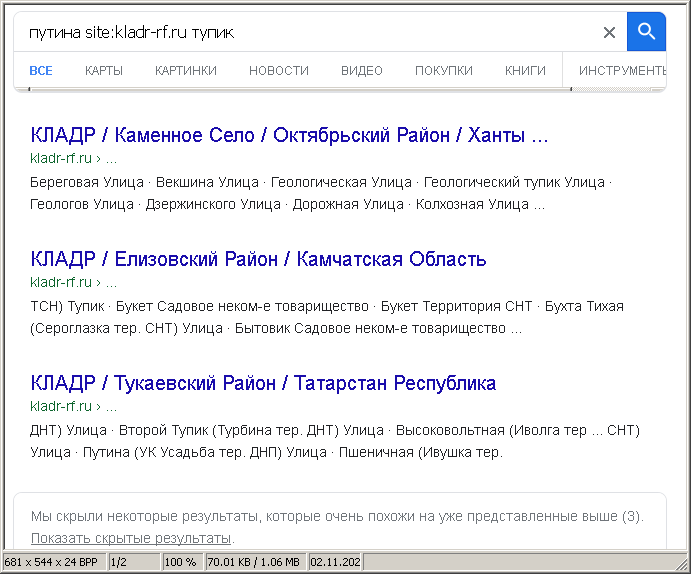Click snippet text "Береговая Улица · Векшина Улица"
Viewport: 691px width, 574px height.
pos(144,182)
